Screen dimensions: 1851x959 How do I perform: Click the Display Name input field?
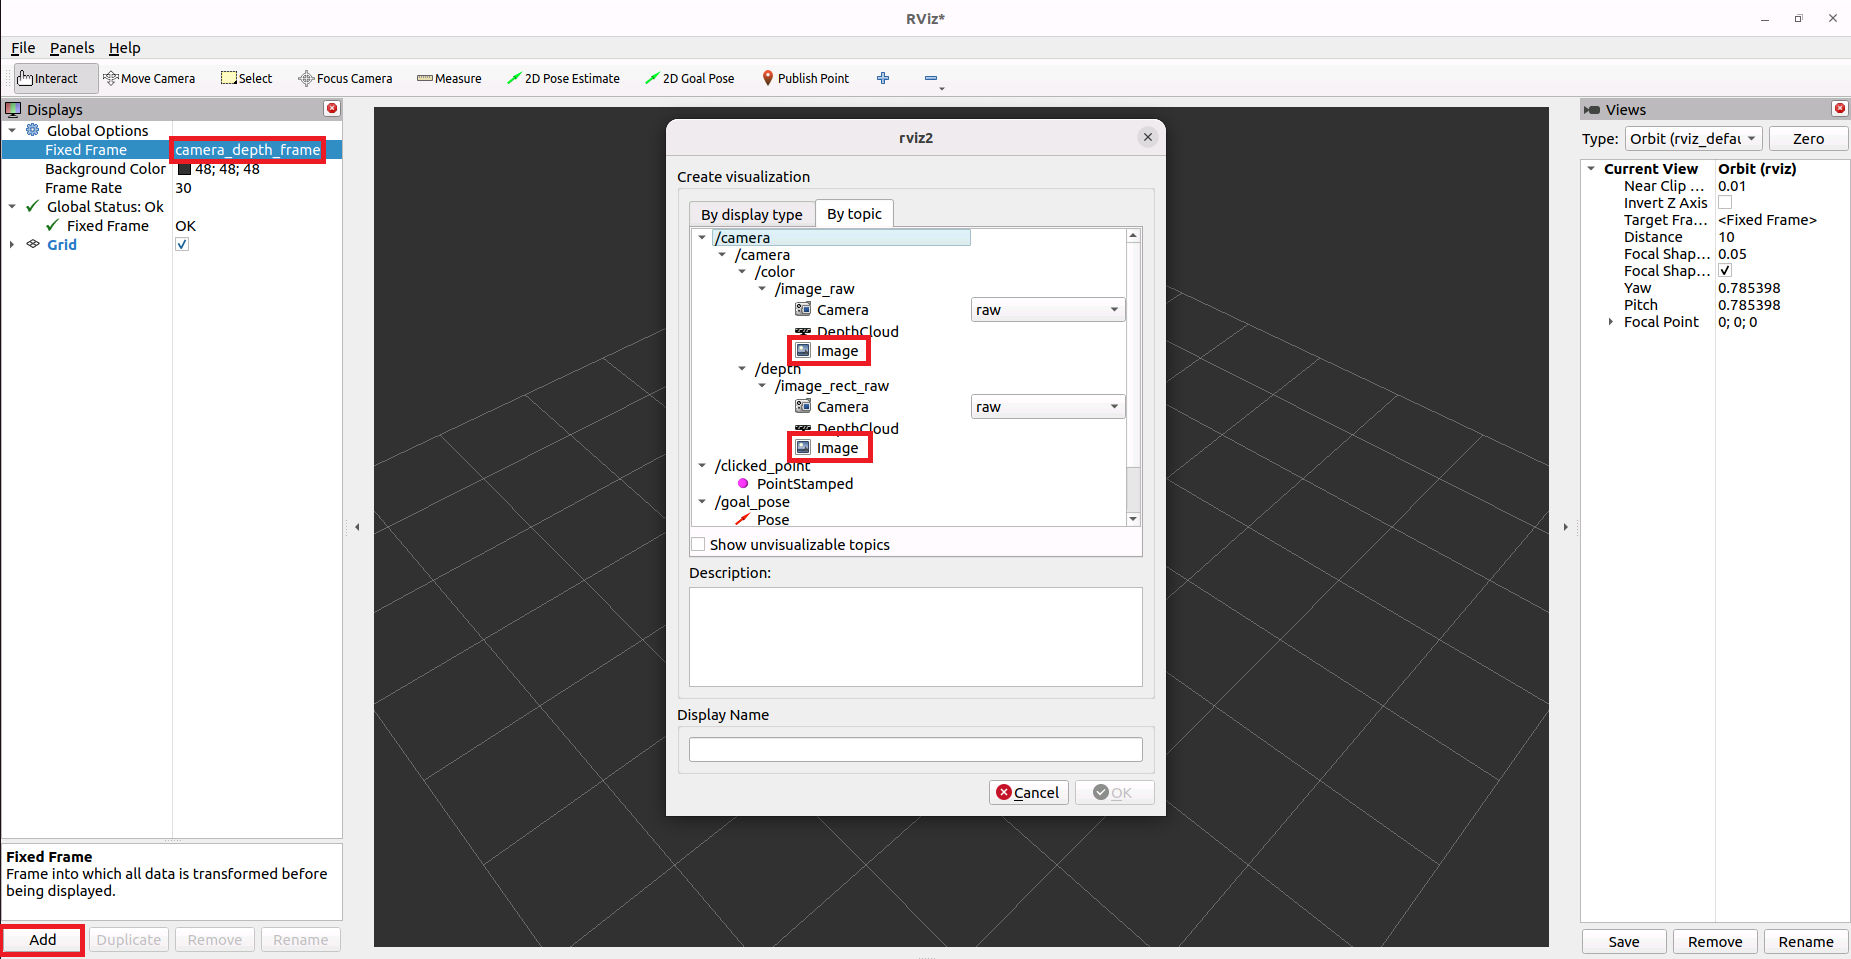tap(915, 750)
